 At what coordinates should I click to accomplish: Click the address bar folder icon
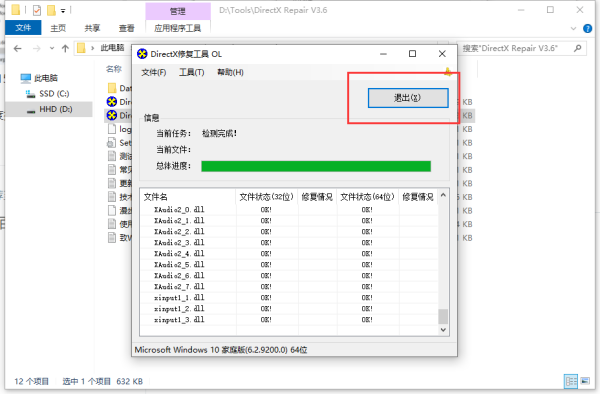click(x=81, y=48)
